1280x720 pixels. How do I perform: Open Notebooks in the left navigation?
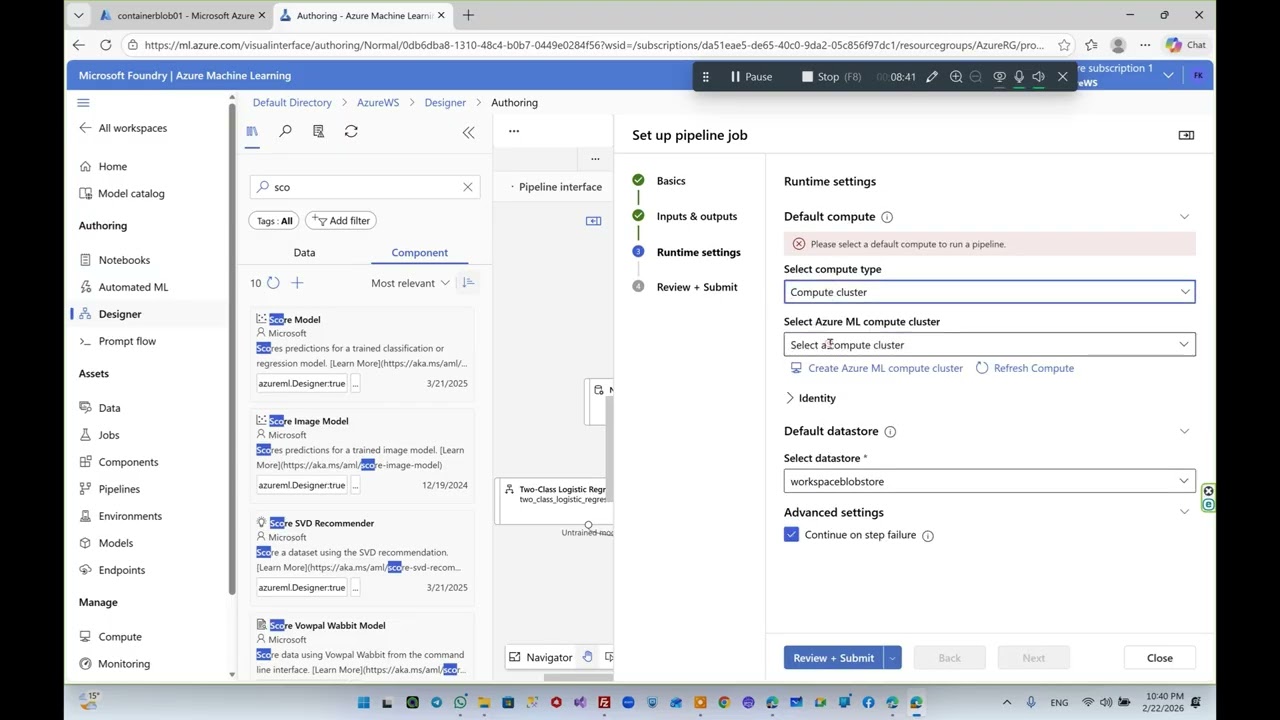click(124, 260)
